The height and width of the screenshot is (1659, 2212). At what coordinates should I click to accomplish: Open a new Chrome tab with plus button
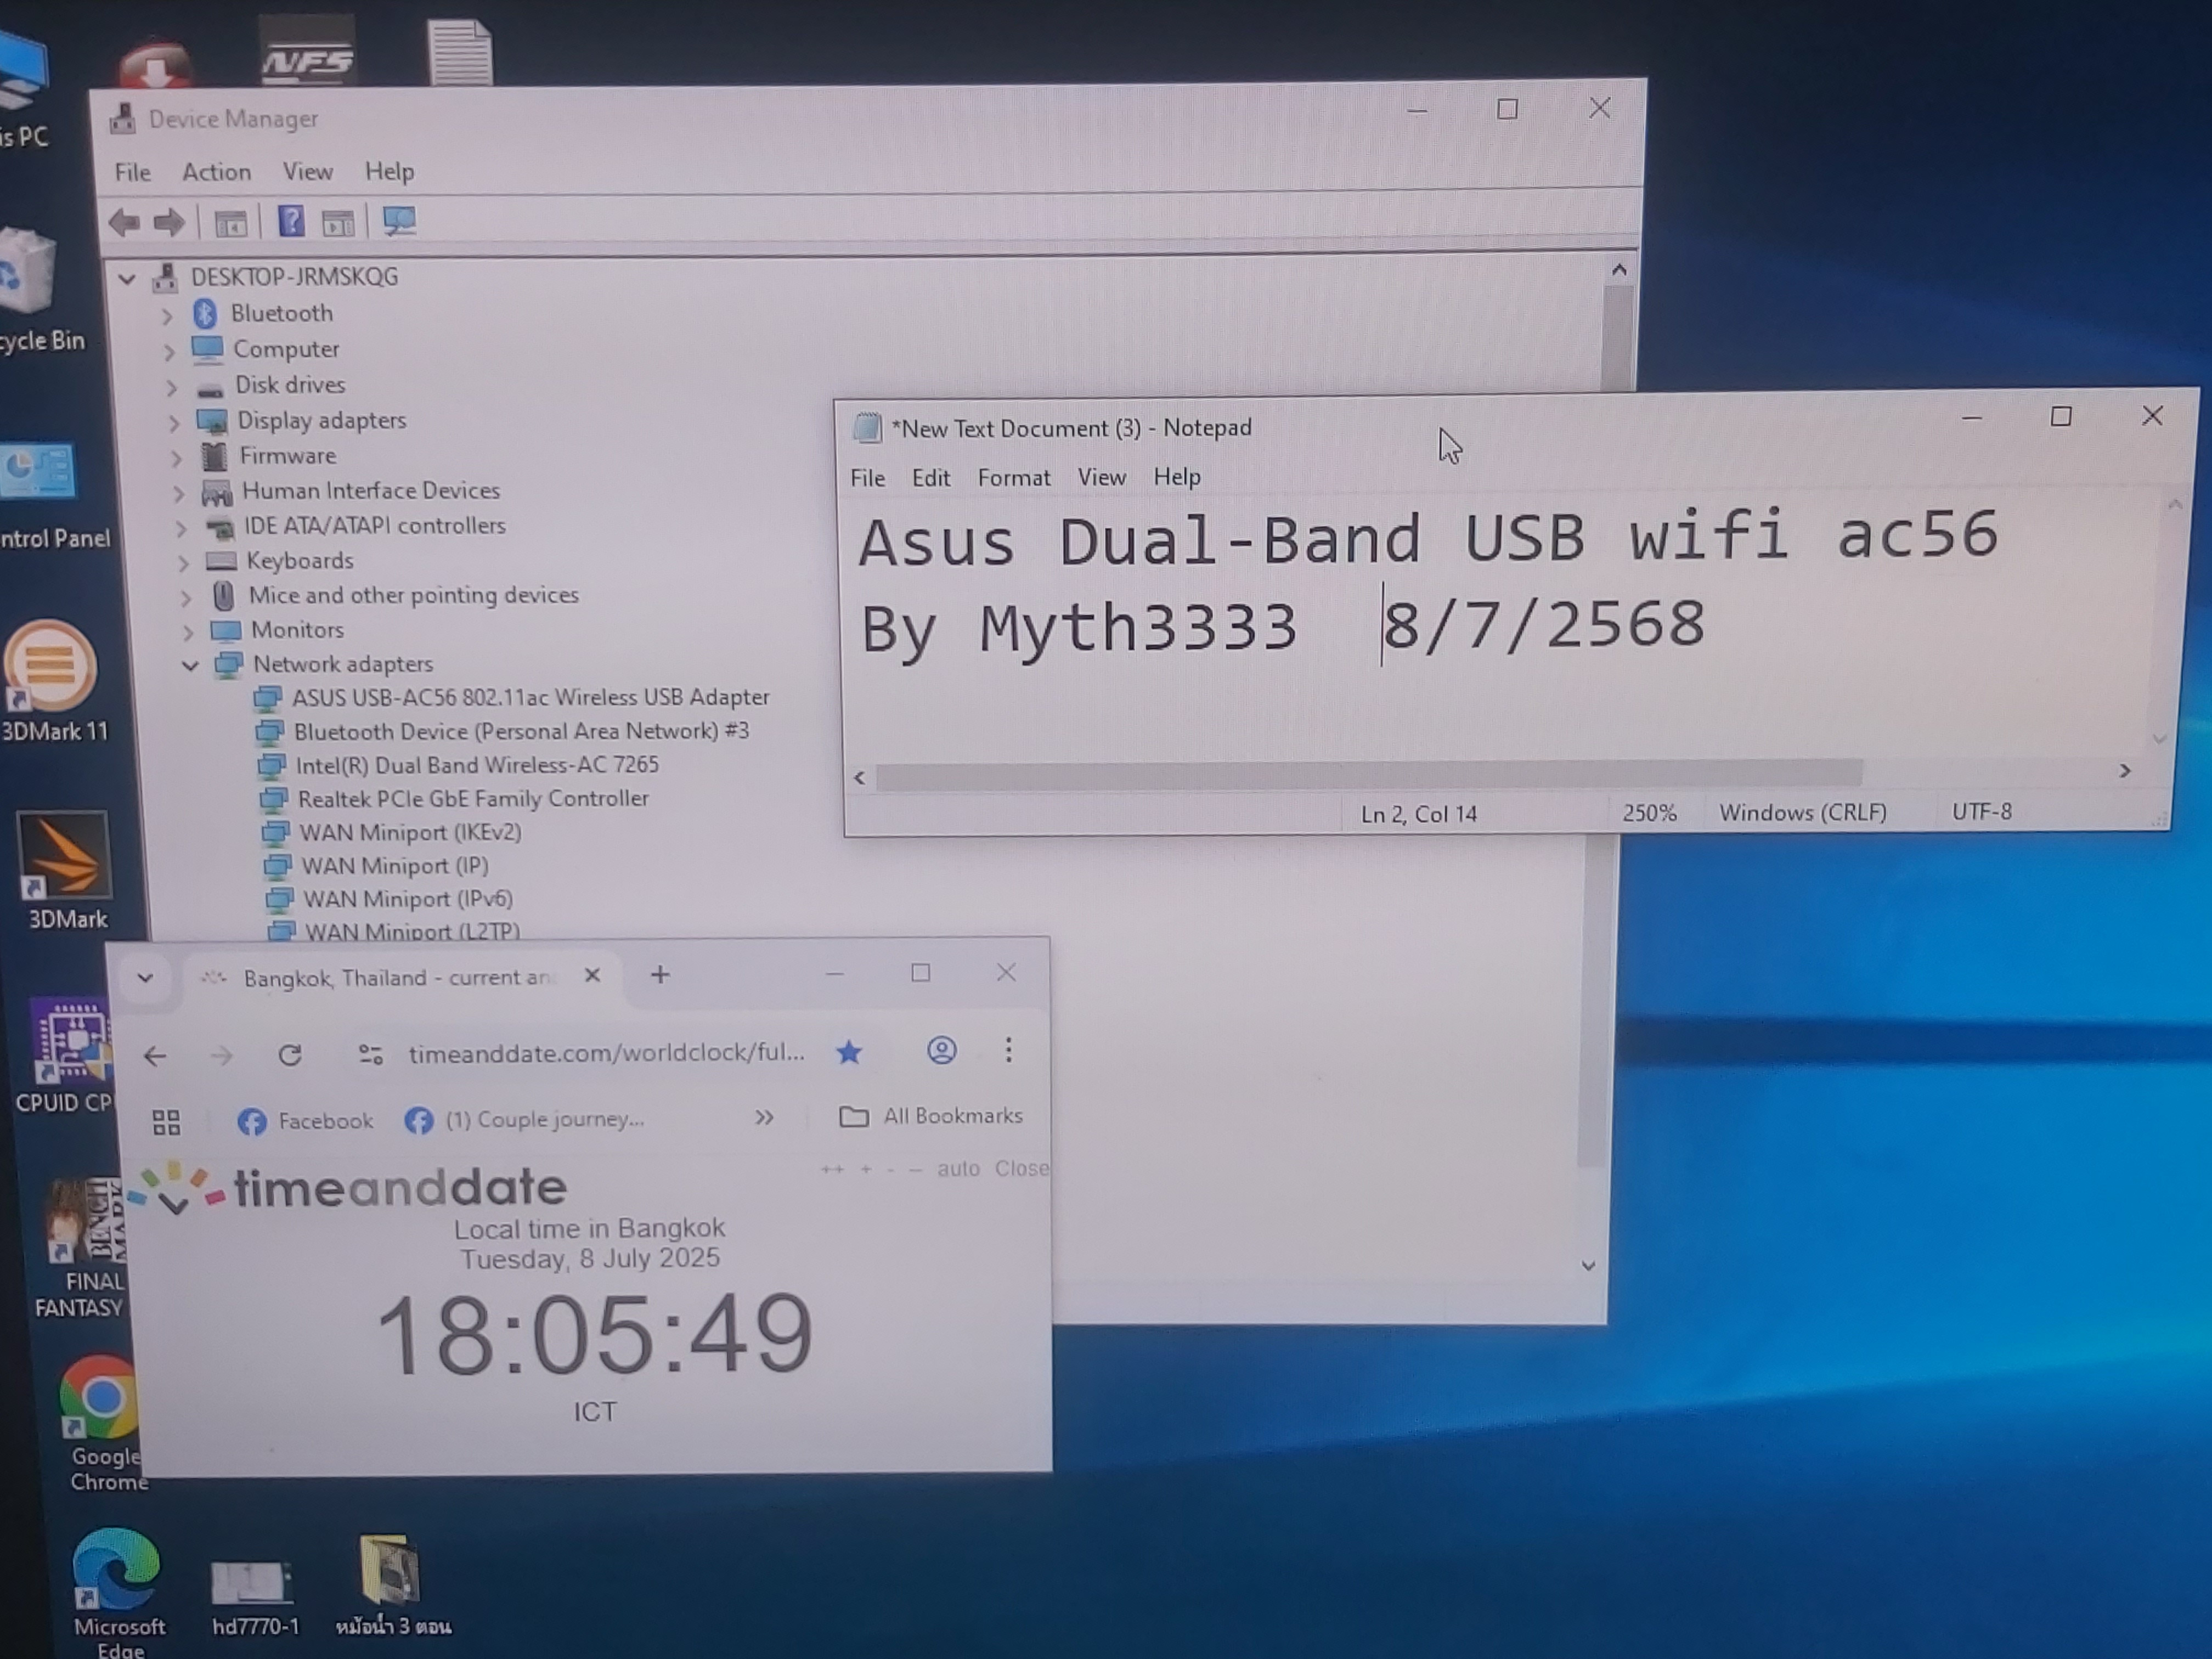(x=660, y=975)
